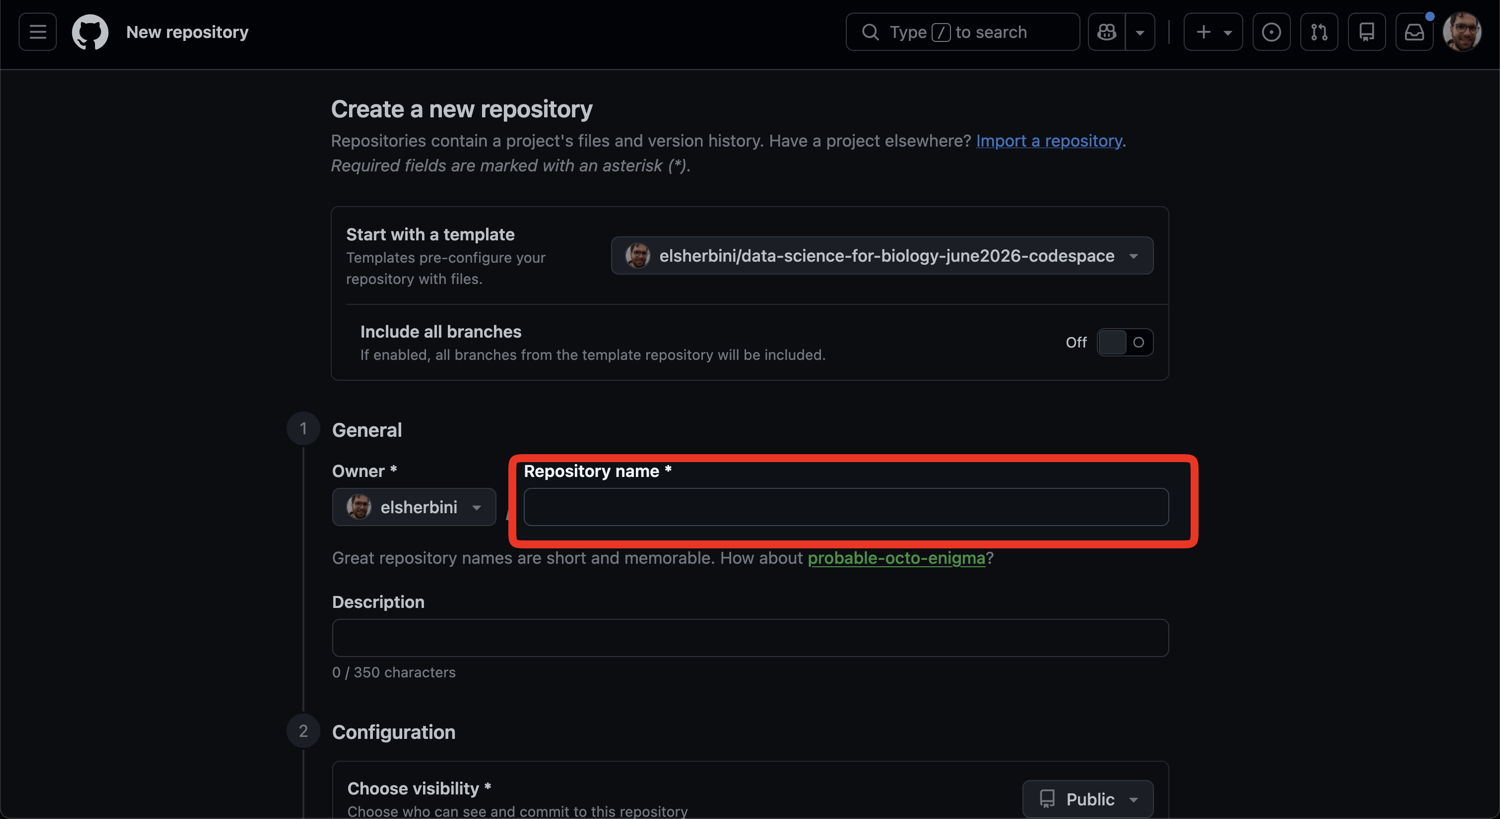The height and width of the screenshot is (819, 1500).
Task: Click the Choose visibility label
Action: click(x=419, y=788)
